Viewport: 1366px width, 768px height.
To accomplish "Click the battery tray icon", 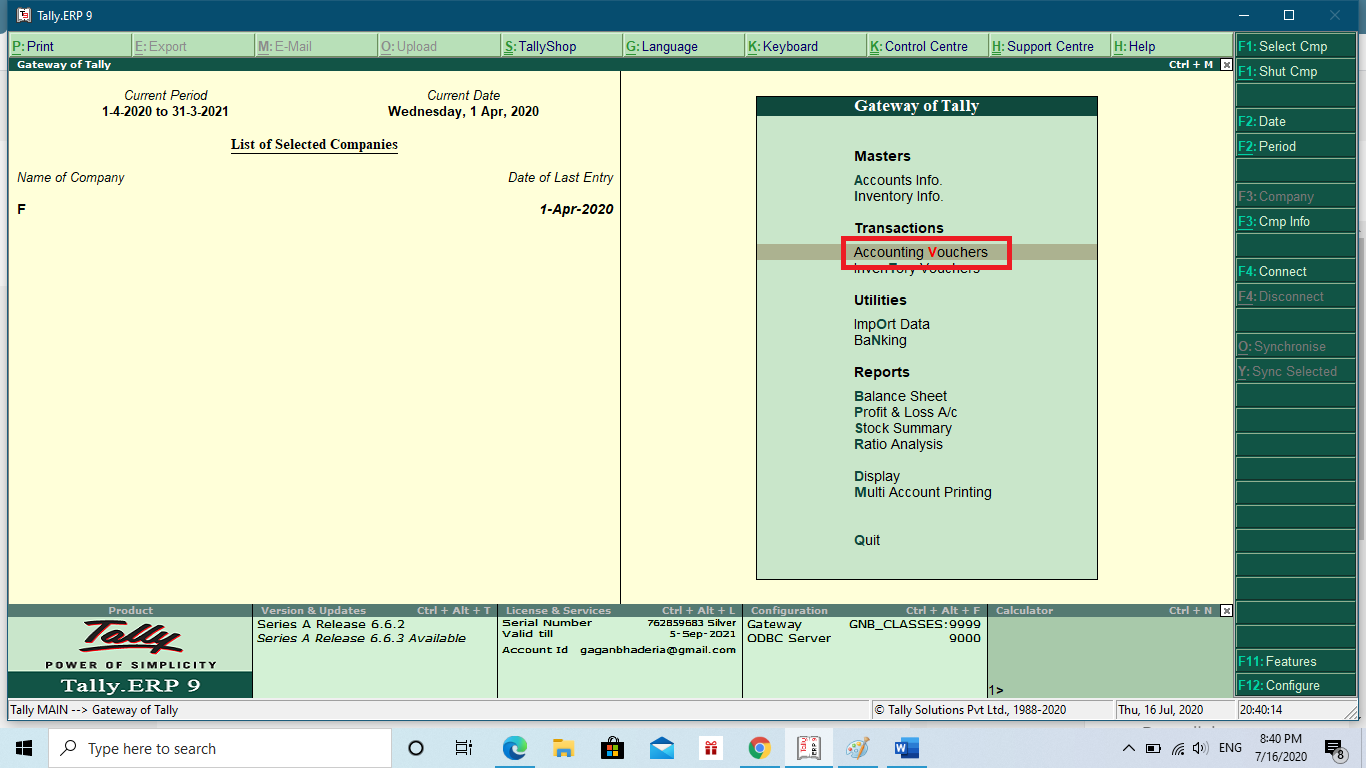I will tap(1153, 748).
